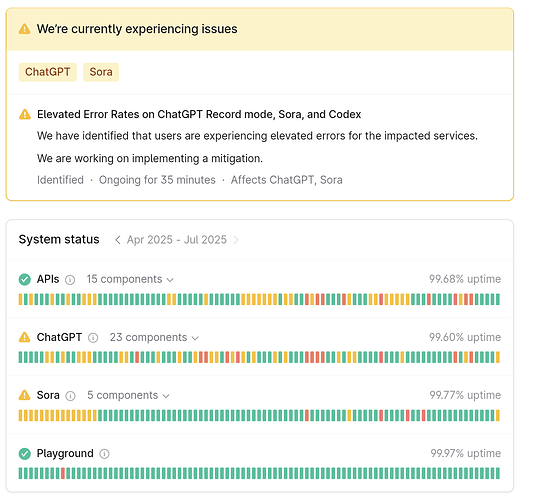Expand the ChatGPT 23 components list
The height and width of the screenshot is (500, 545).
[x=154, y=337]
